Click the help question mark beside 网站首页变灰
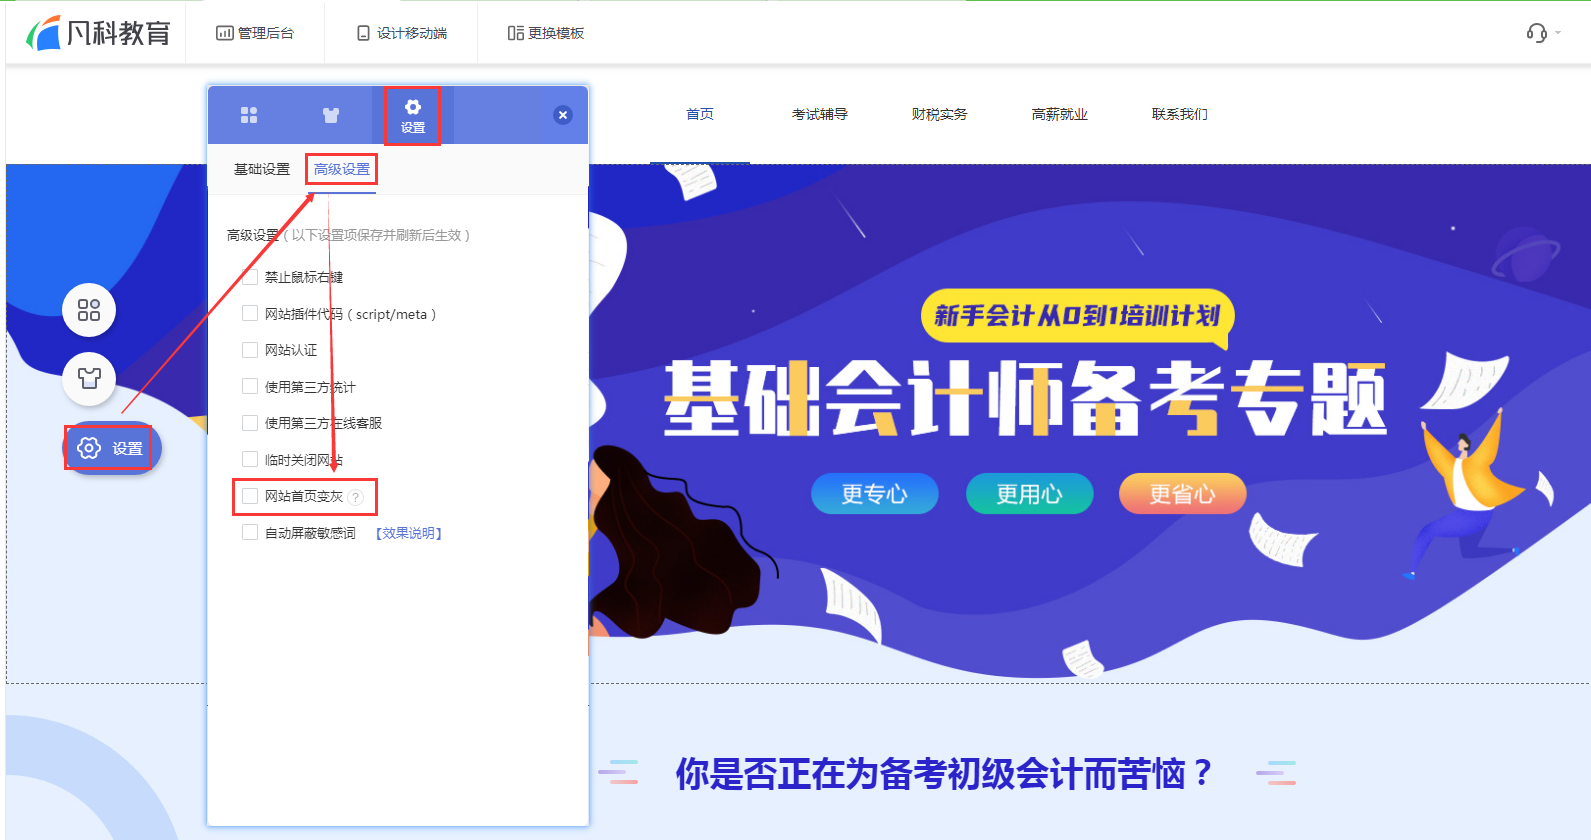1591x840 pixels. pyautogui.click(x=356, y=497)
